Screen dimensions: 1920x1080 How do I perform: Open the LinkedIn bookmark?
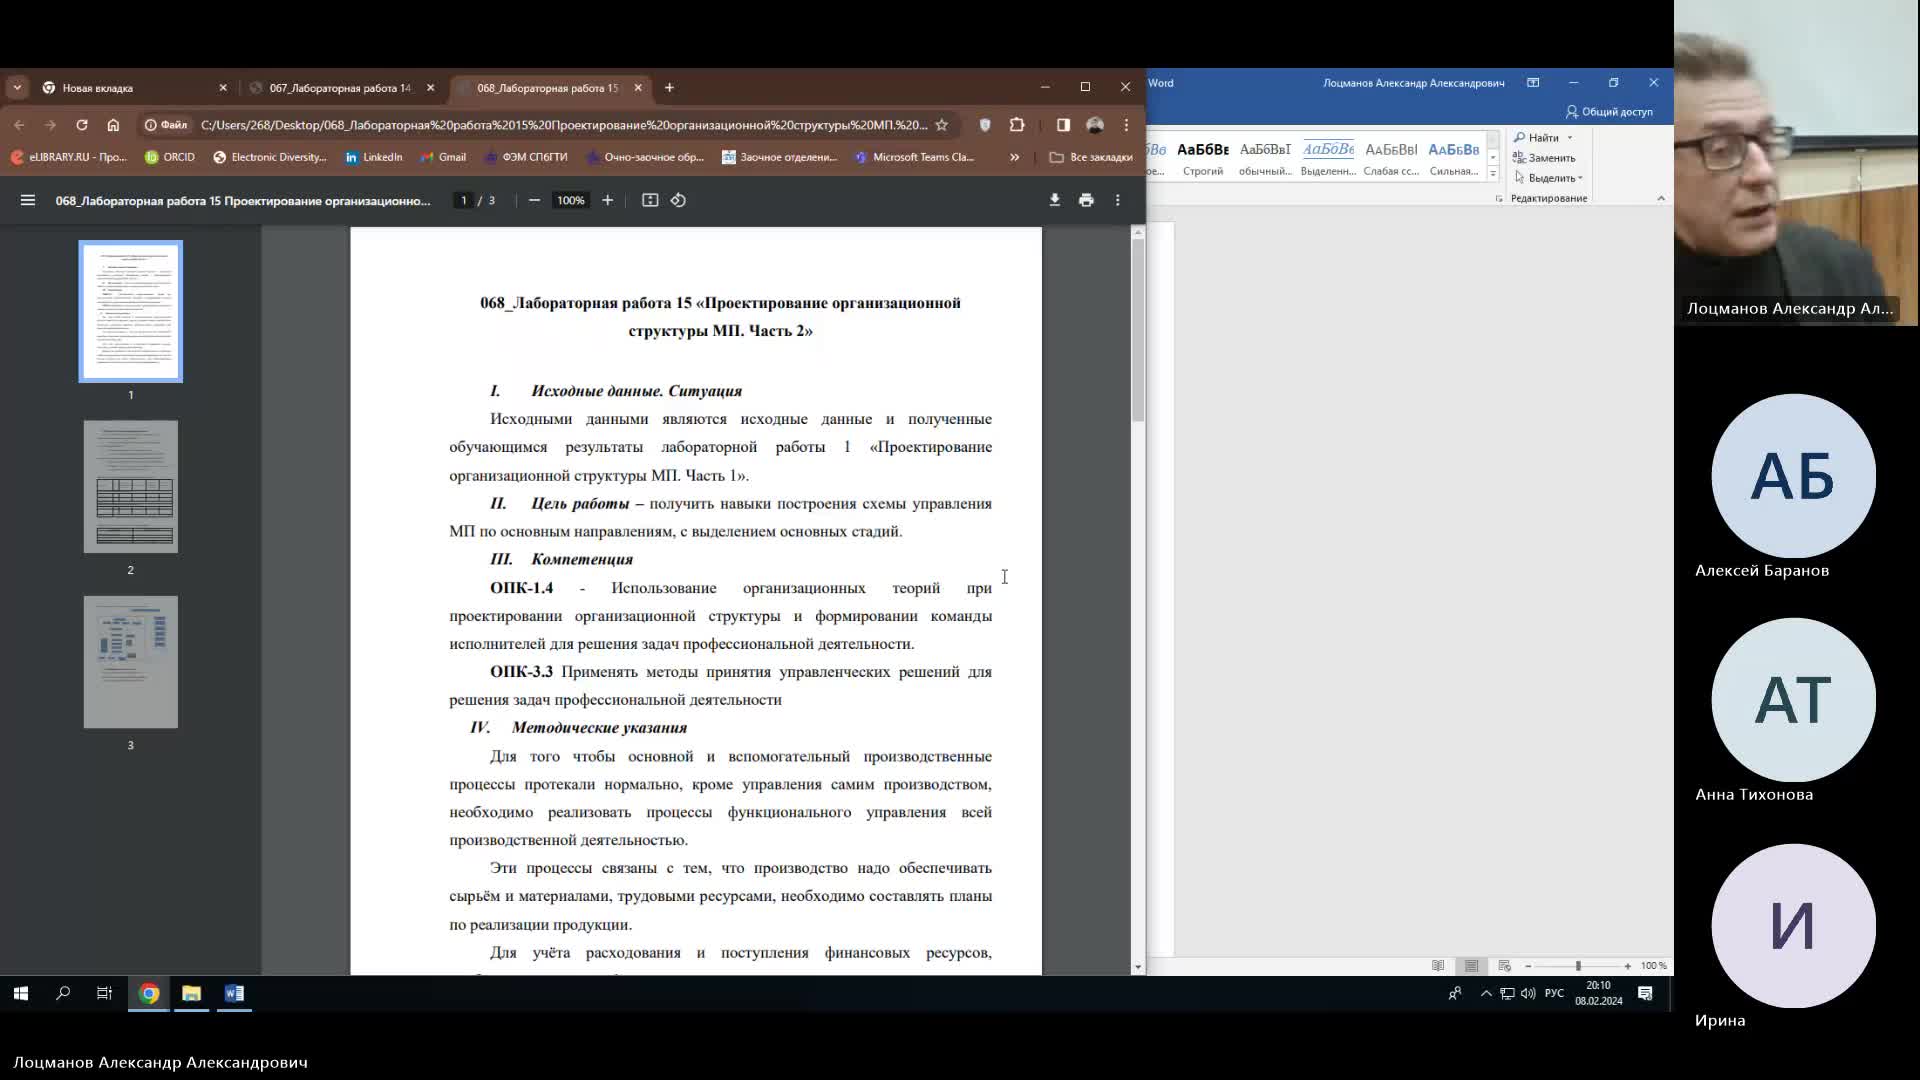point(373,157)
